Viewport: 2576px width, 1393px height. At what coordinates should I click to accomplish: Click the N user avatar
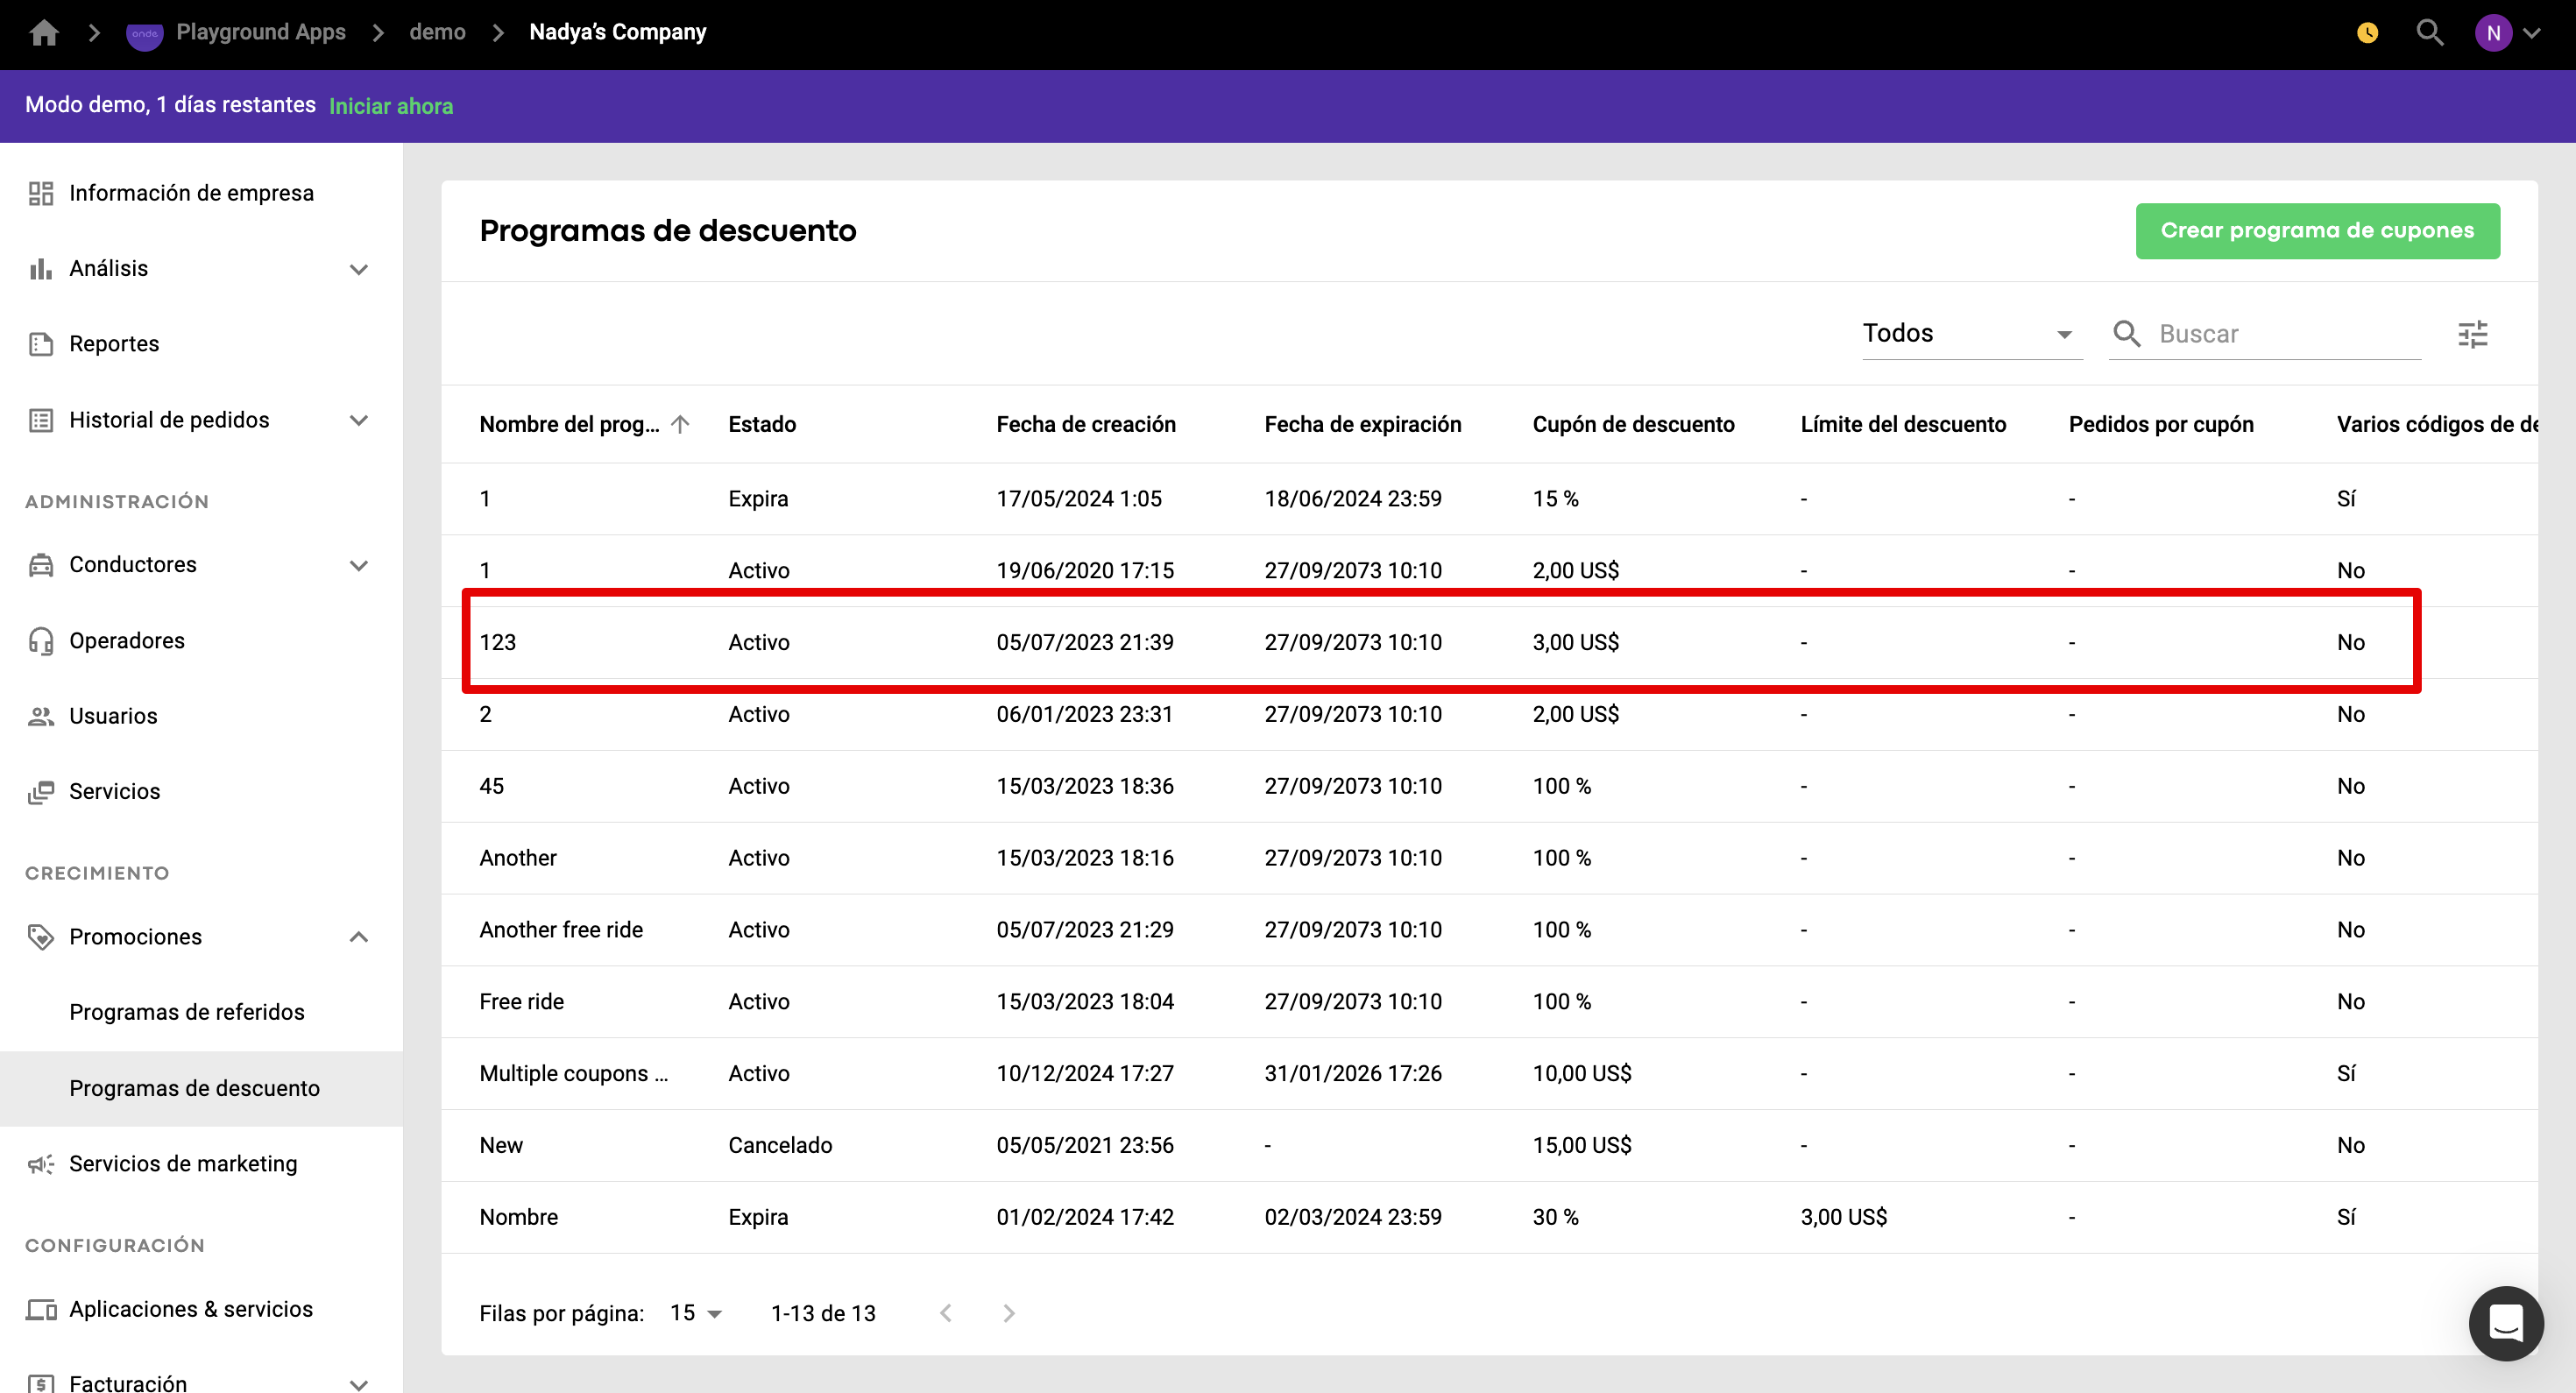[2493, 33]
